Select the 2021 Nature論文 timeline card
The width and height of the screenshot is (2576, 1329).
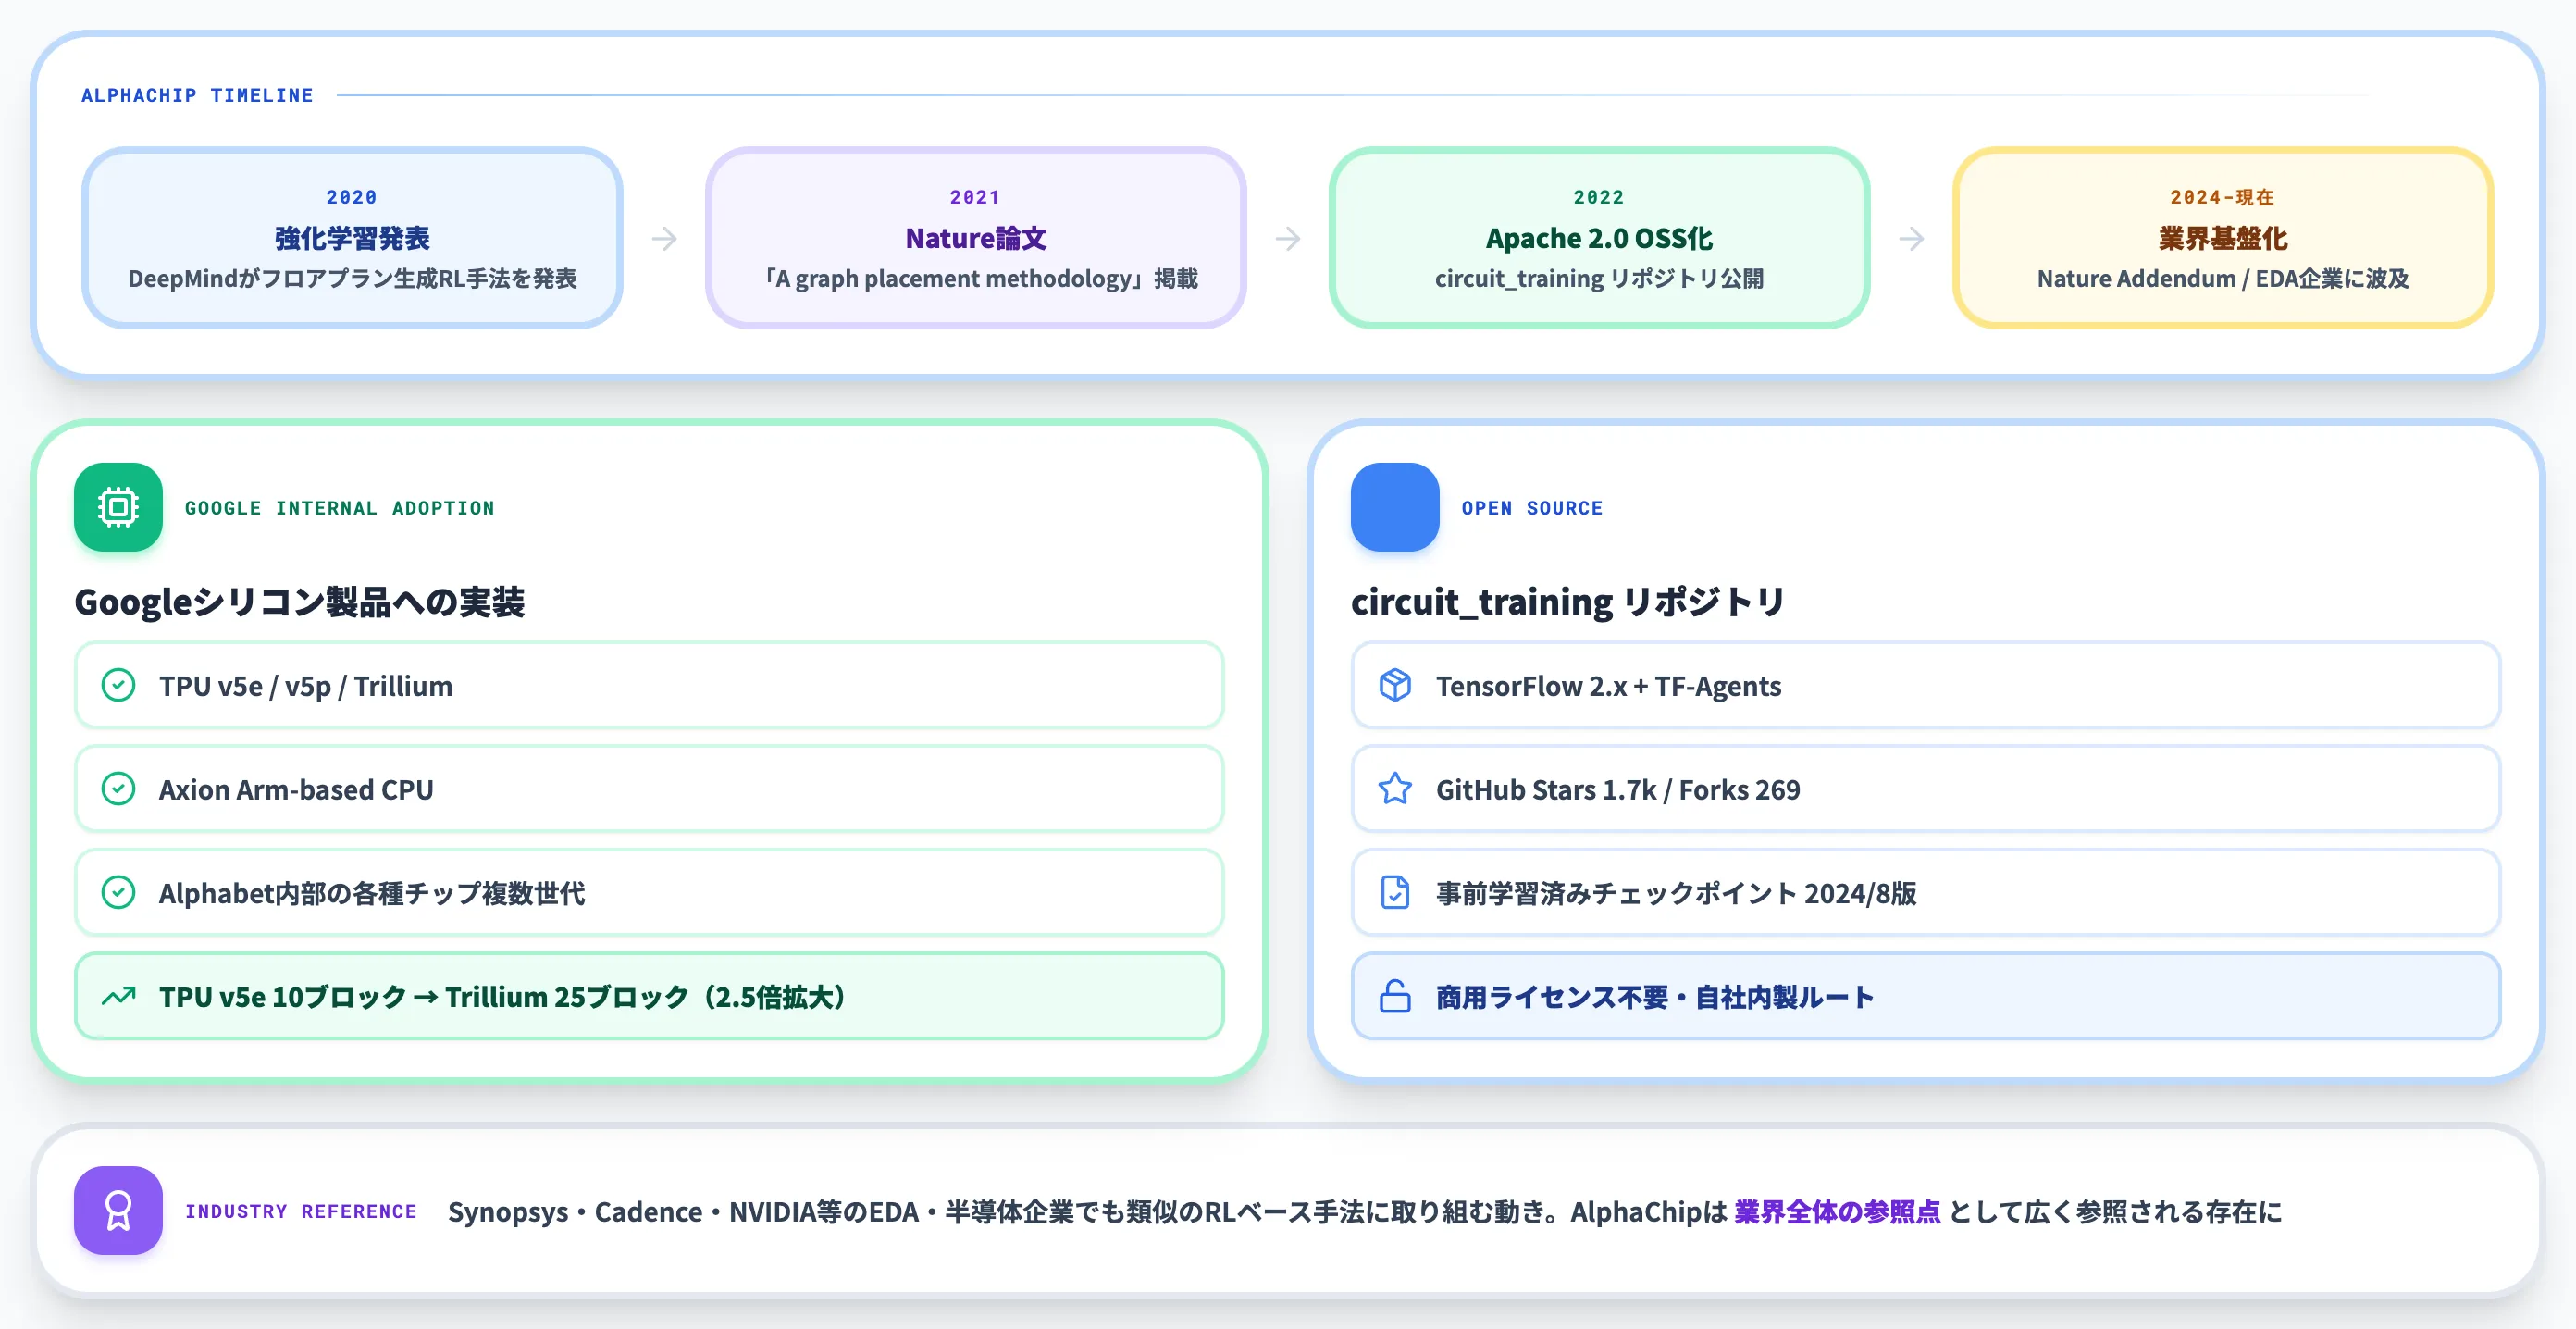coord(976,238)
